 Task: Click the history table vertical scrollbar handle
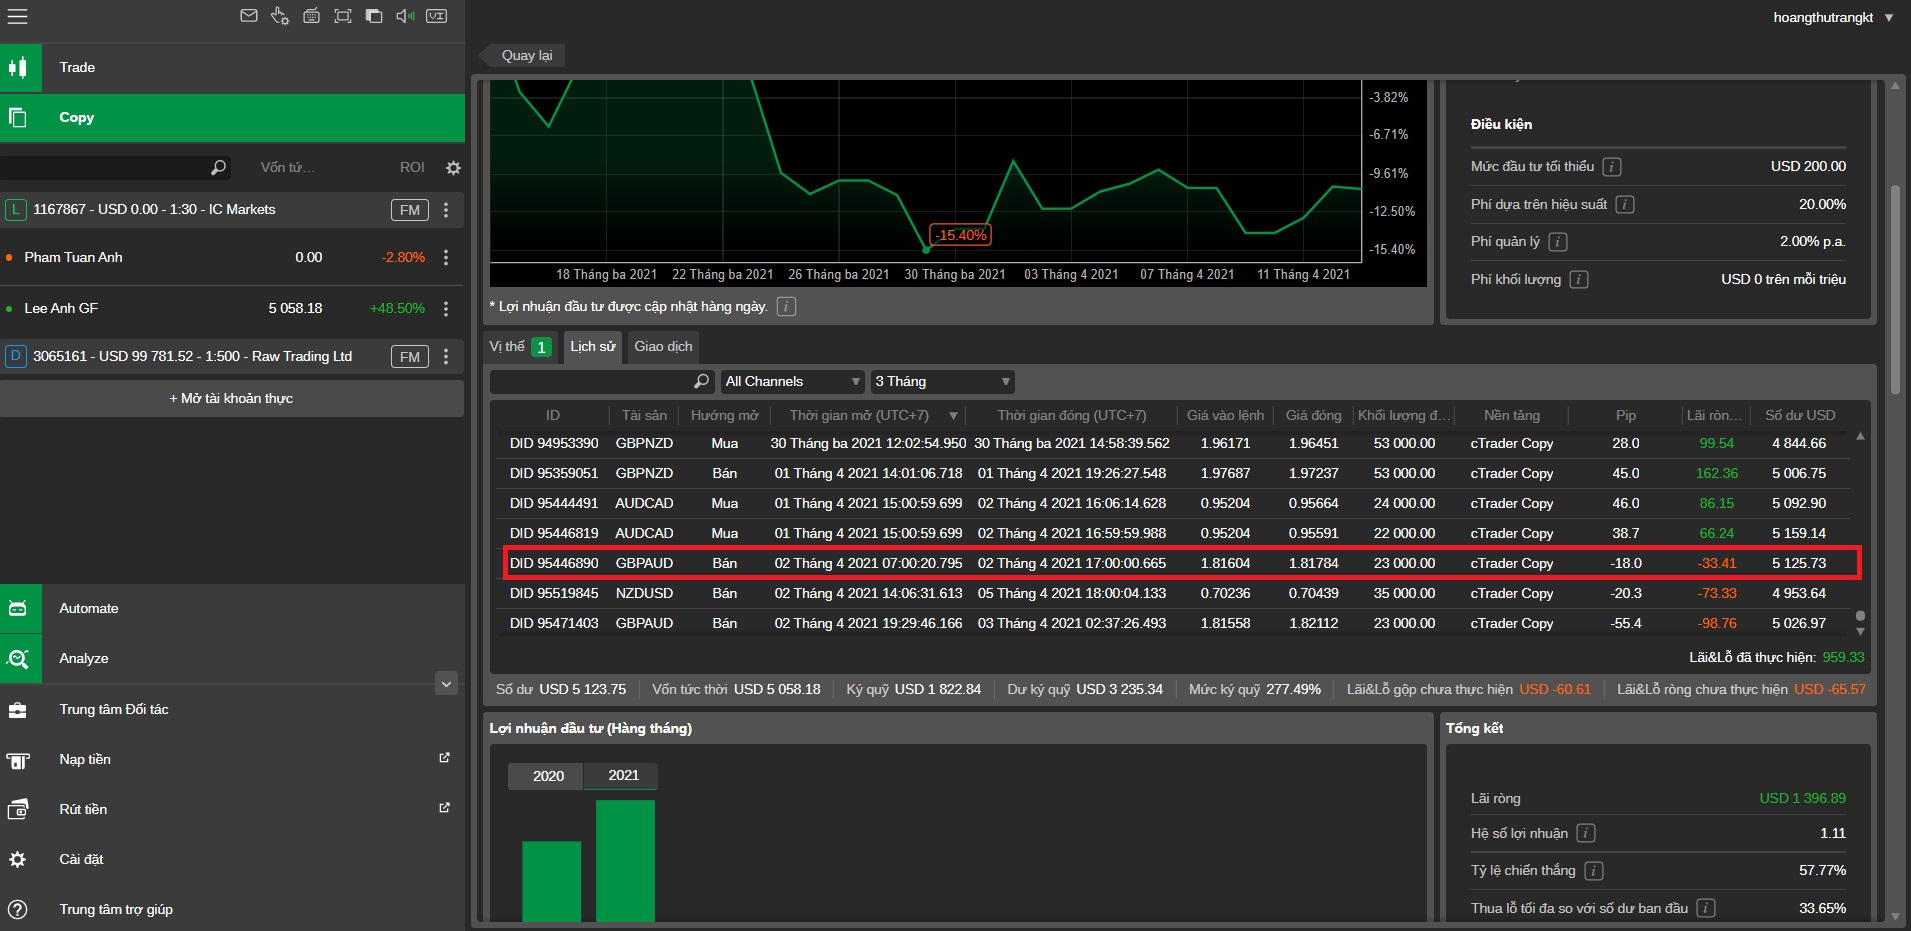coord(1860,616)
